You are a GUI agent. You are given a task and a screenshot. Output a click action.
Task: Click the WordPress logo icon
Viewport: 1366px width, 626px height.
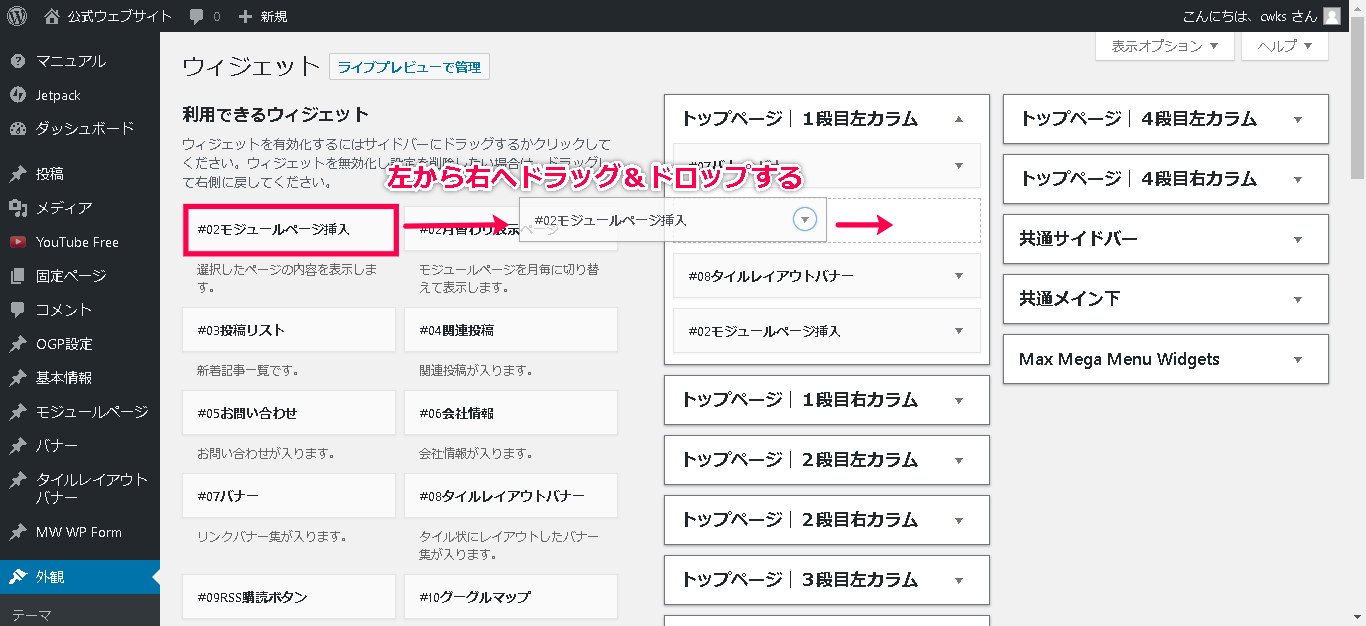pyautogui.click(x=17, y=16)
